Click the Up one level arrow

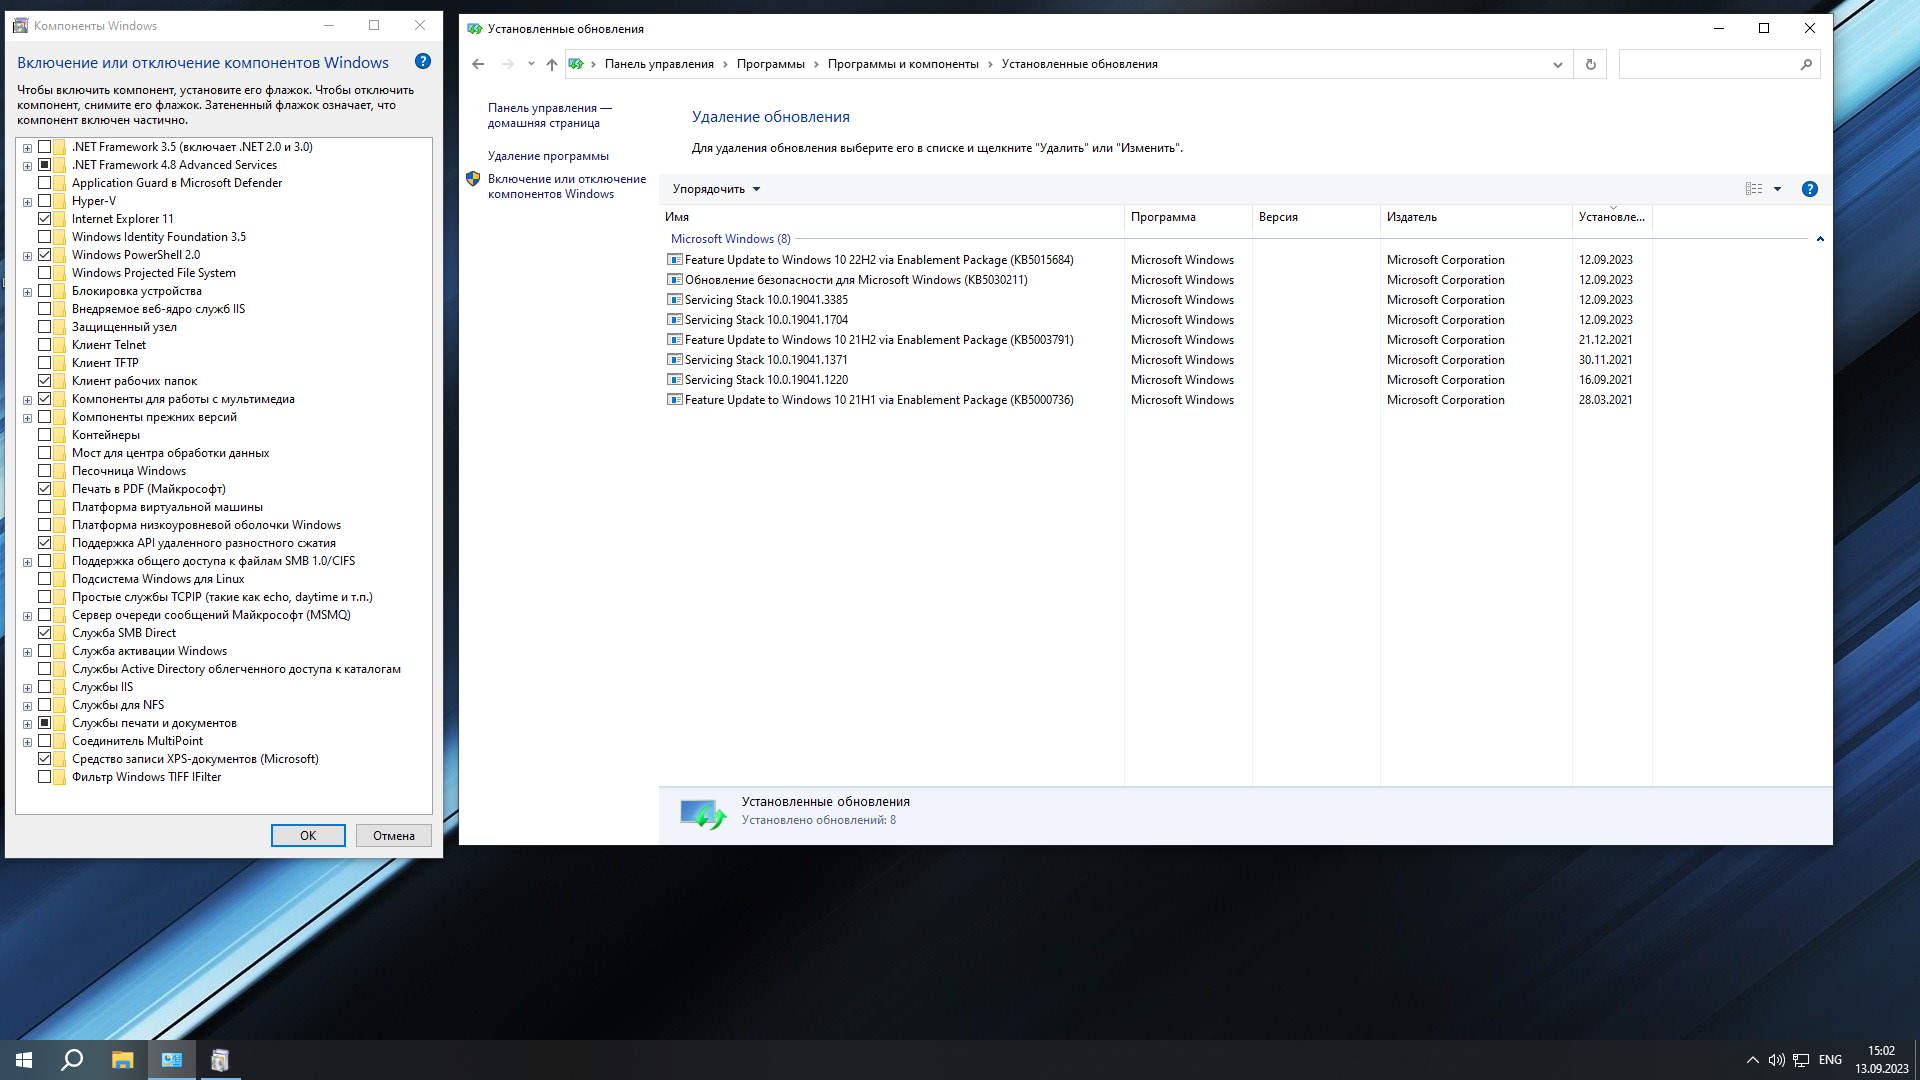click(x=551, y=64)
